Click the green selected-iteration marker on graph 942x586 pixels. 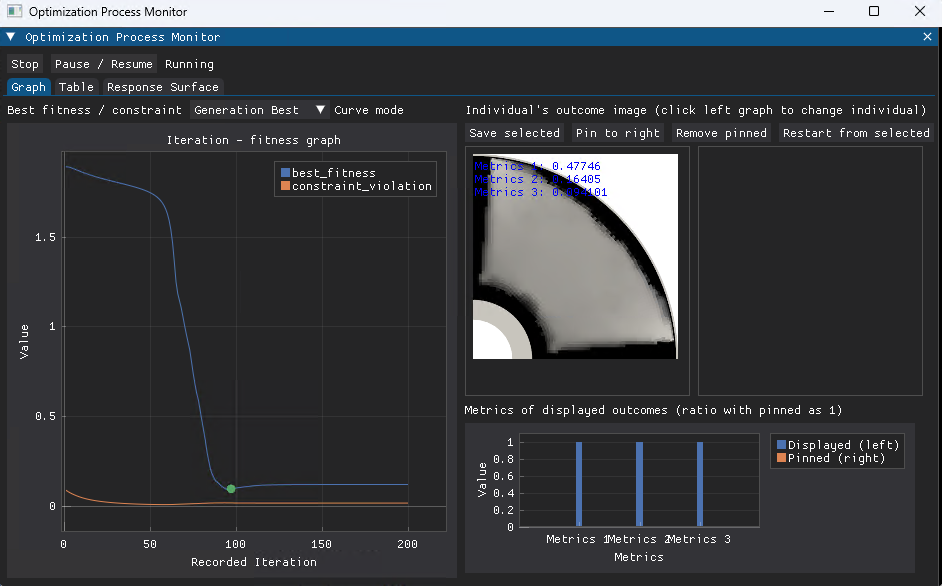231,489
